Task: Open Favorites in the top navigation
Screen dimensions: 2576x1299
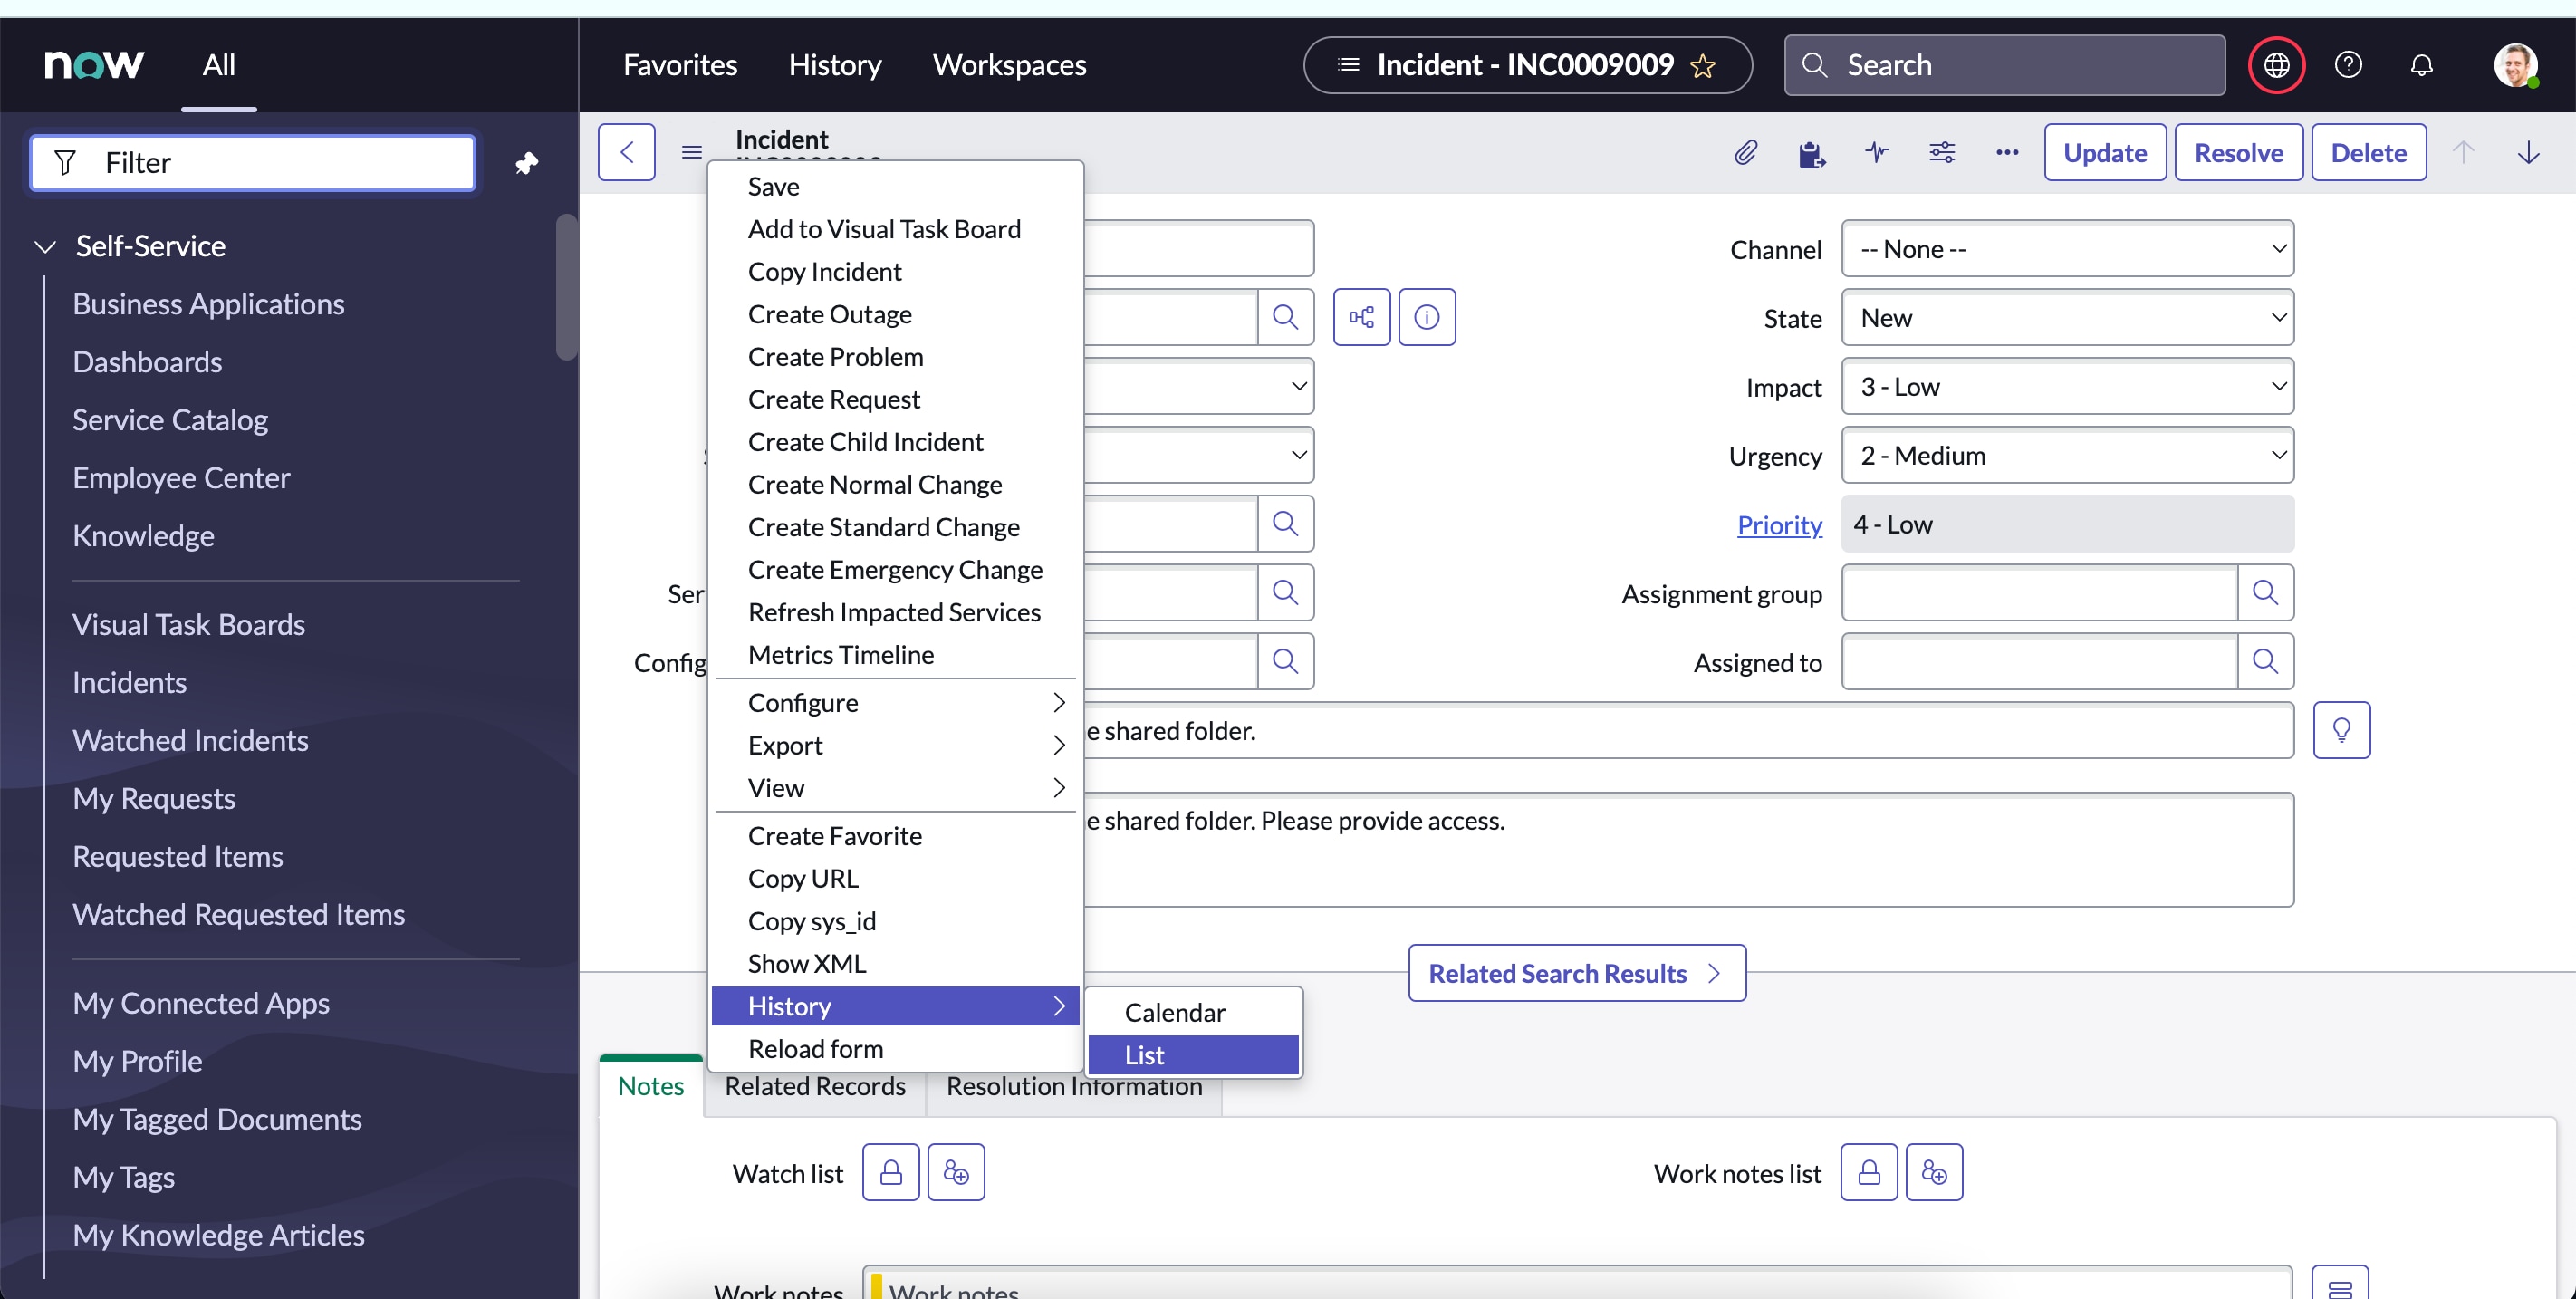Action: point(680,65)
